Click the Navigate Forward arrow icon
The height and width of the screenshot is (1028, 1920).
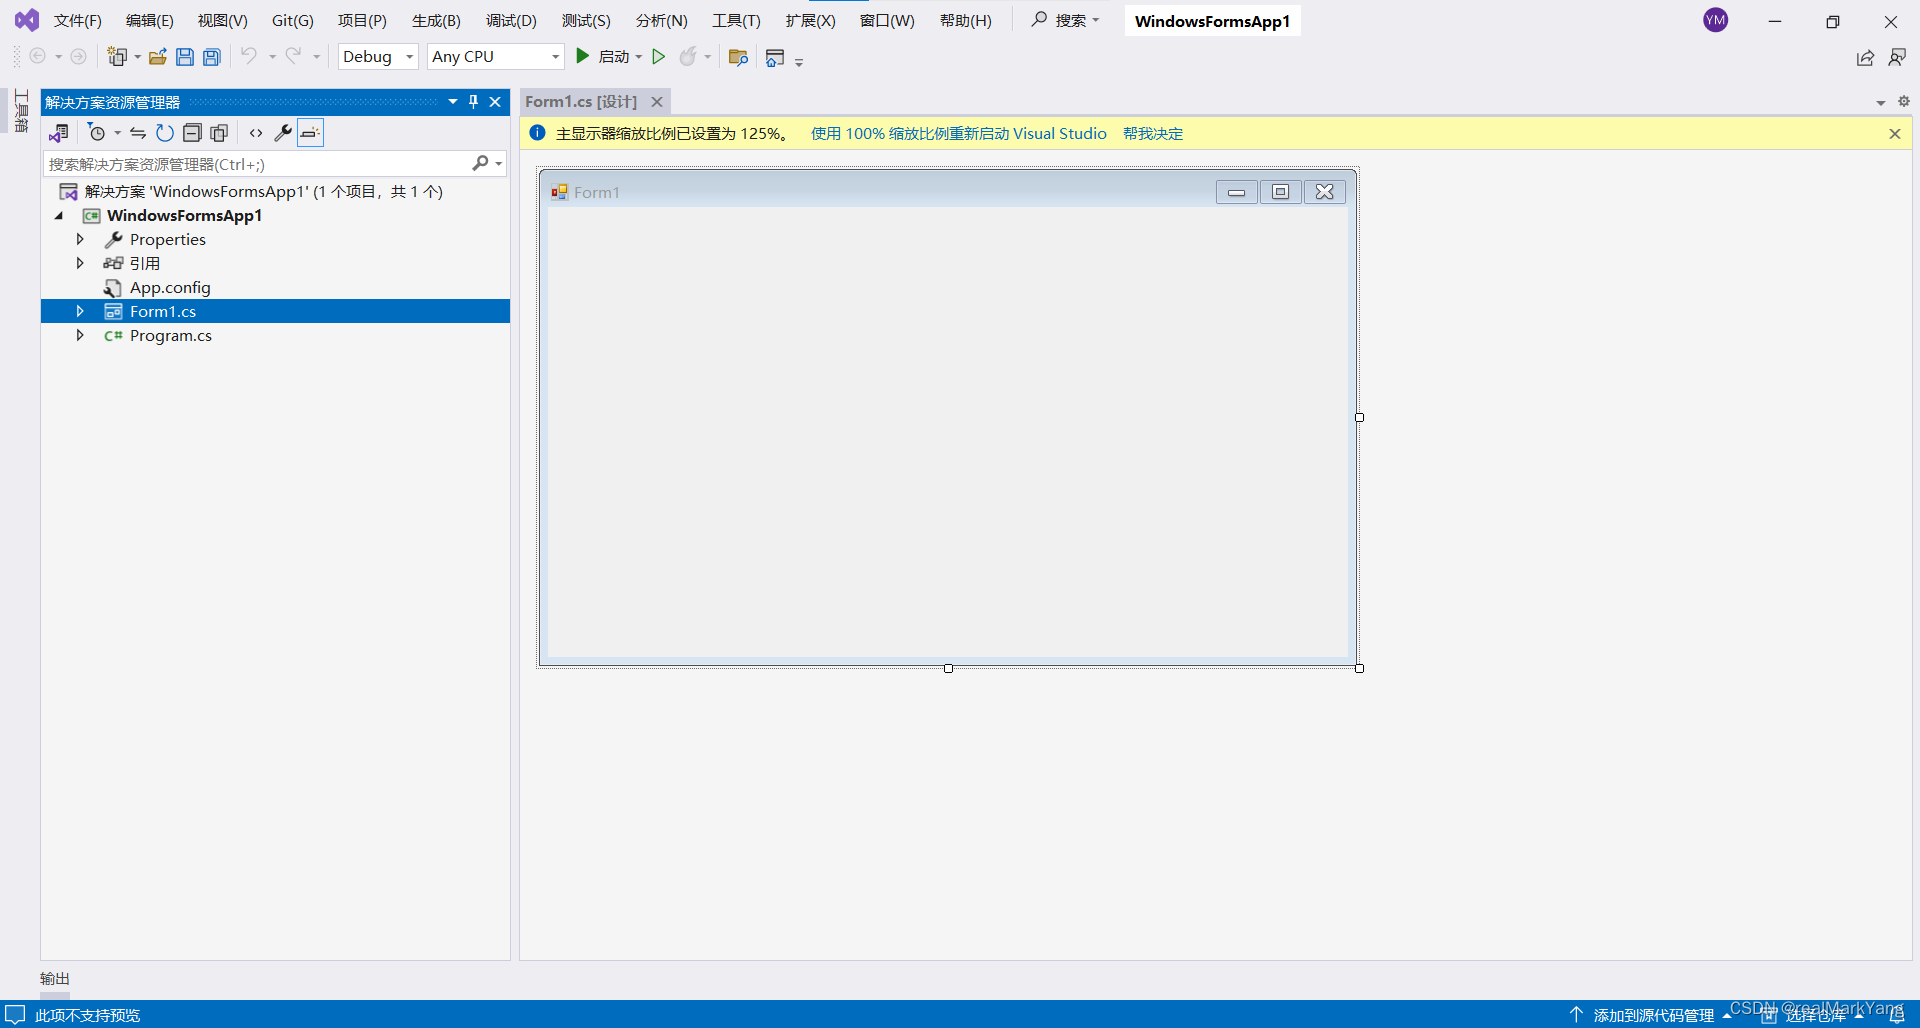[x=78, y=56]
